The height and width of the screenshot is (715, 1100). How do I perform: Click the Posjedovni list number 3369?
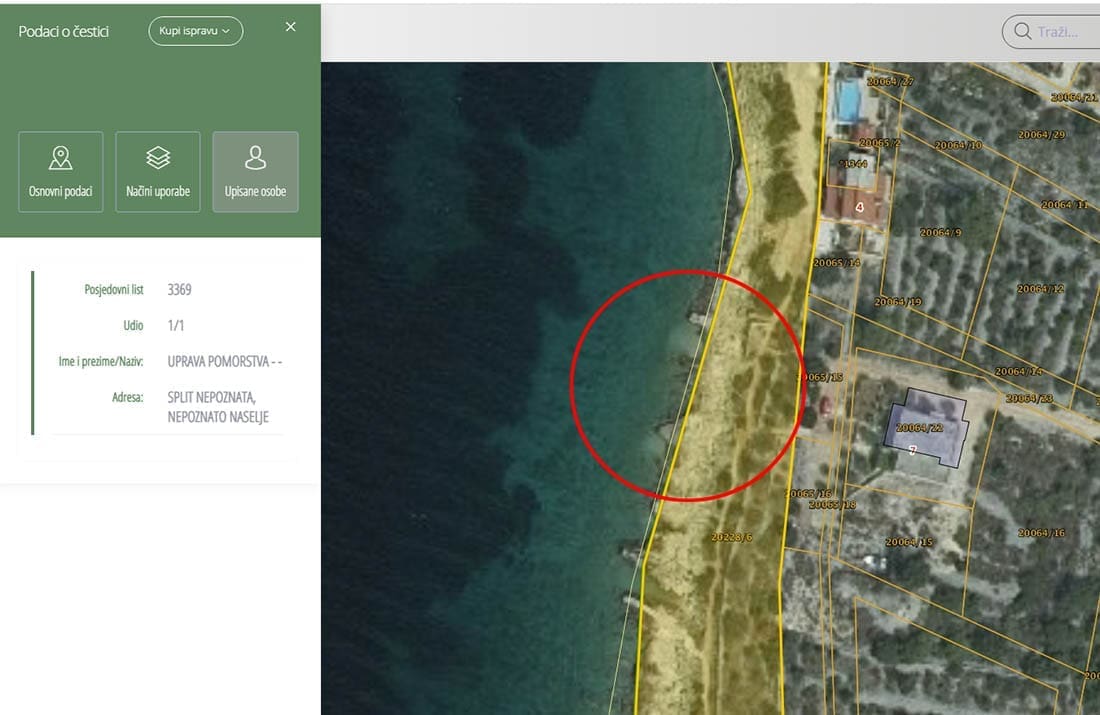180,290
